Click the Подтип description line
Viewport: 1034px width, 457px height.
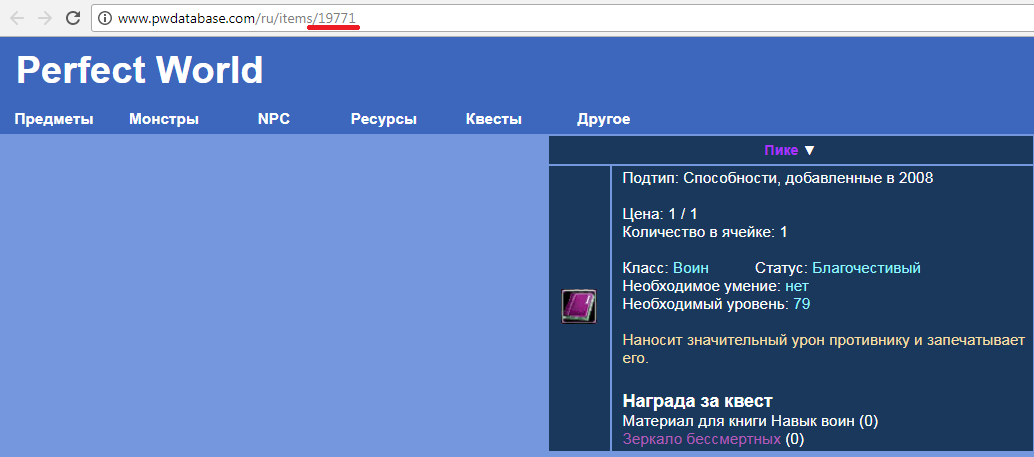pos(778,178)
